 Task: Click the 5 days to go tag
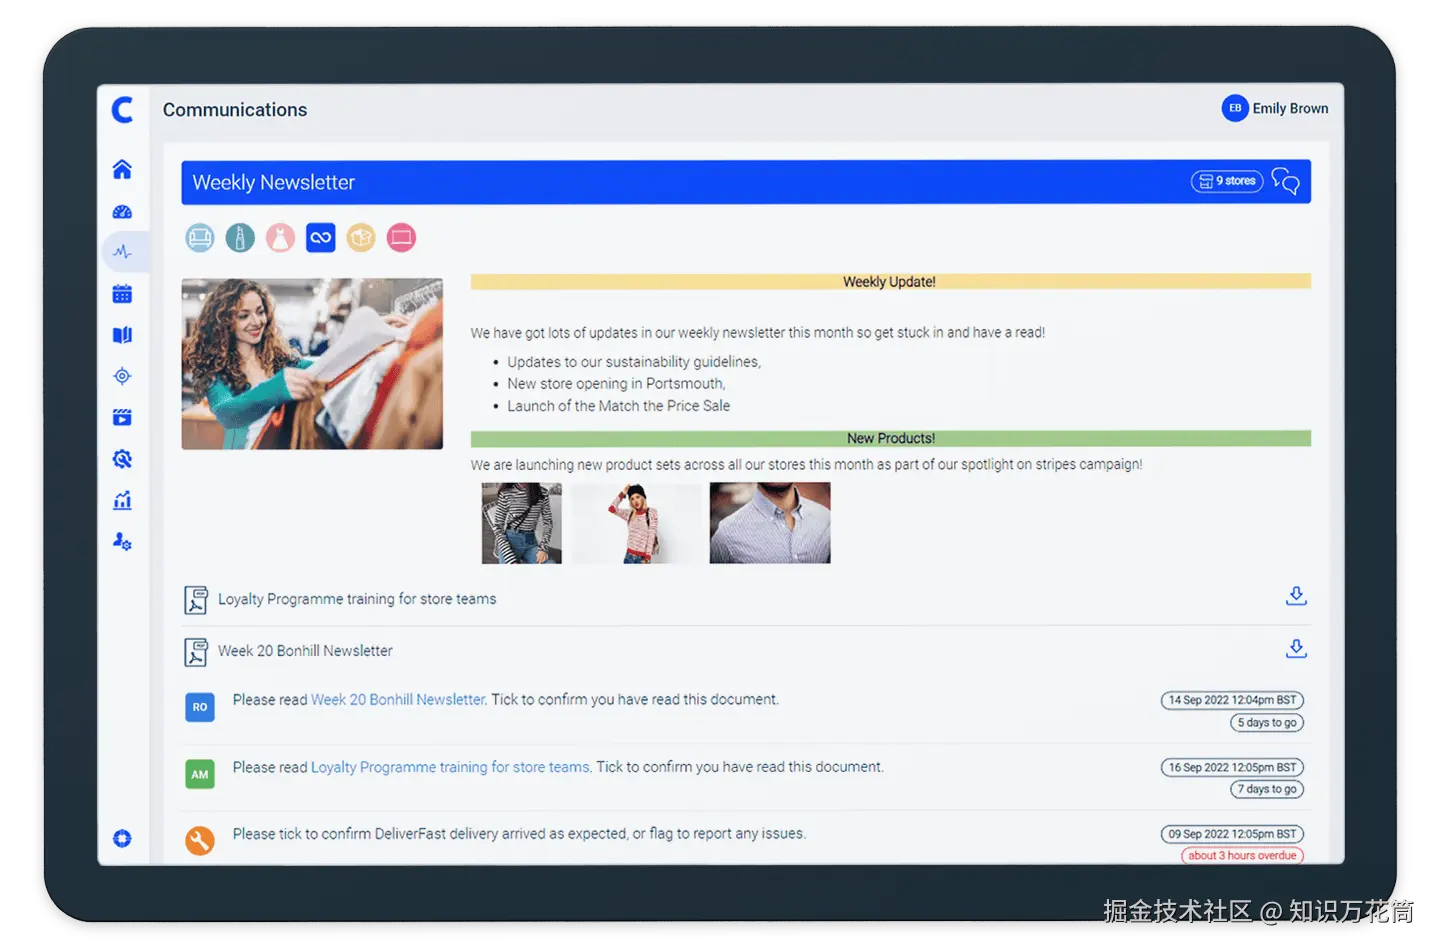(x=1267, y=723)
